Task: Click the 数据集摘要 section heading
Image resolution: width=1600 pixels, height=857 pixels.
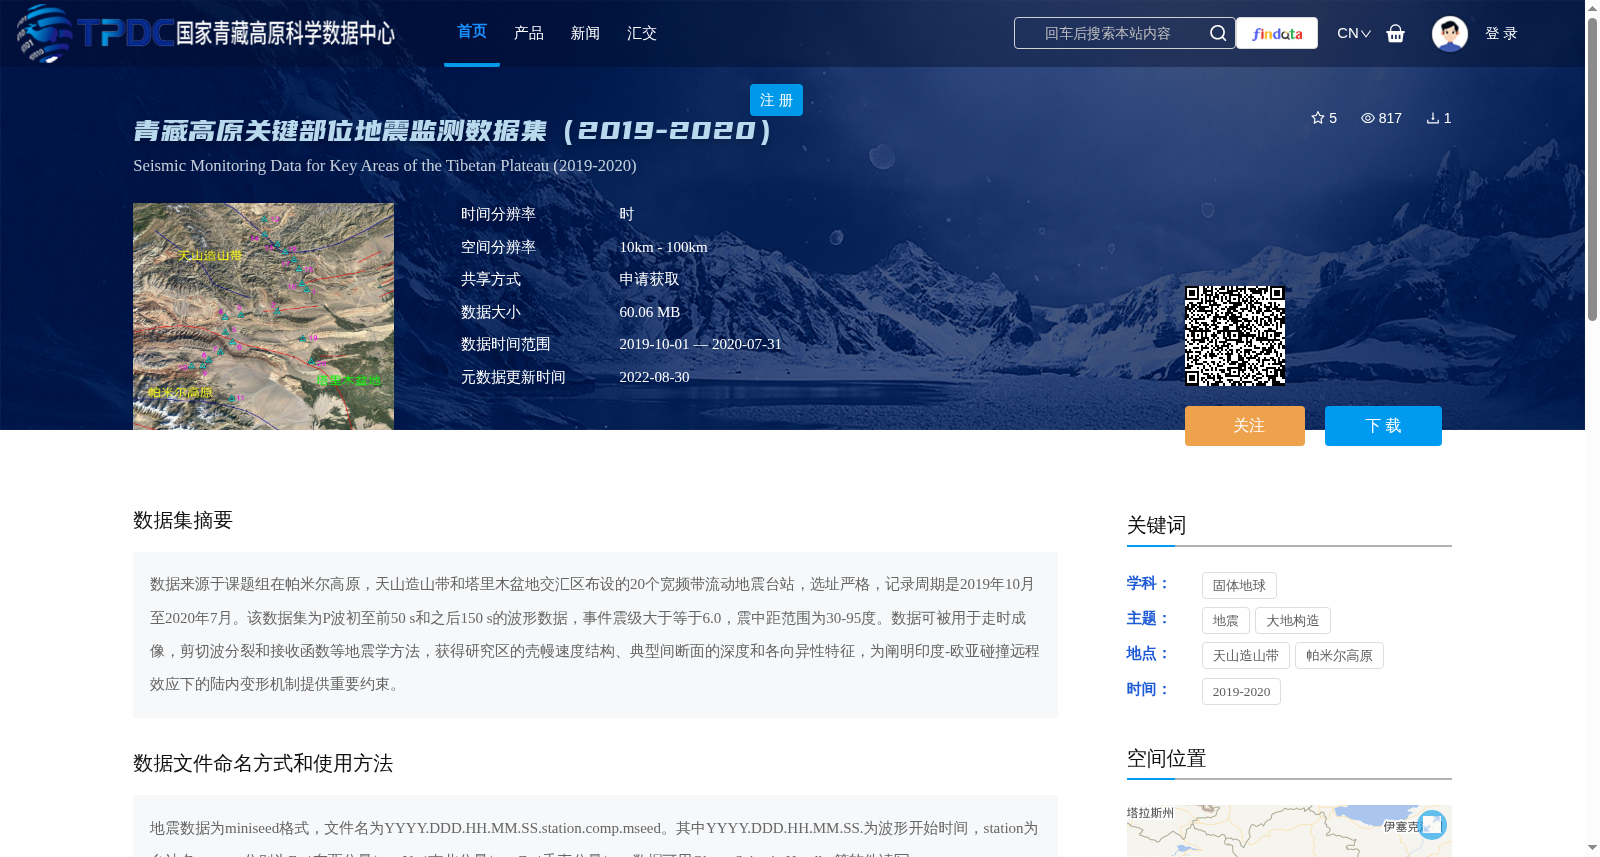Action: click(x=183, y=520)
